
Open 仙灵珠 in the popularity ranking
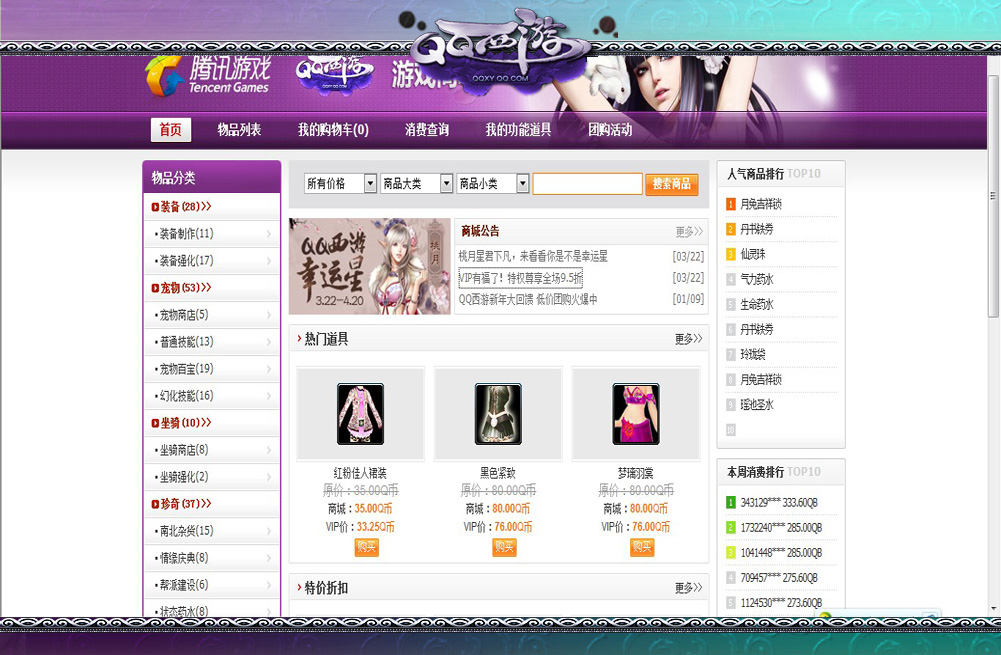point(753,254)
